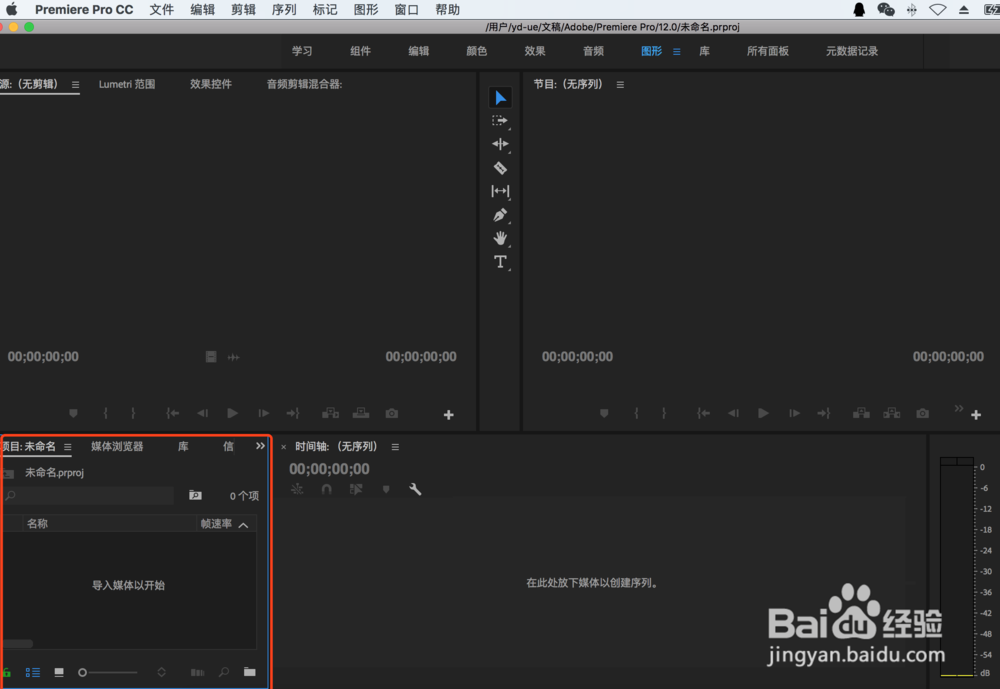Screen dimensions: 1000x689
Task: Step back one frame in Program monitor
Action: (x=733, y=413)
